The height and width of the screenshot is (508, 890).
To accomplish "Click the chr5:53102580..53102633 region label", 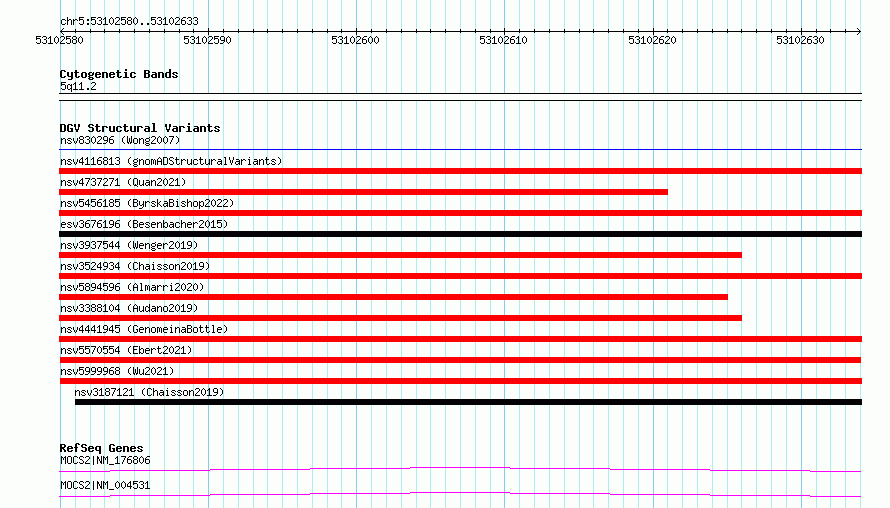I will [x=129, y=22].
